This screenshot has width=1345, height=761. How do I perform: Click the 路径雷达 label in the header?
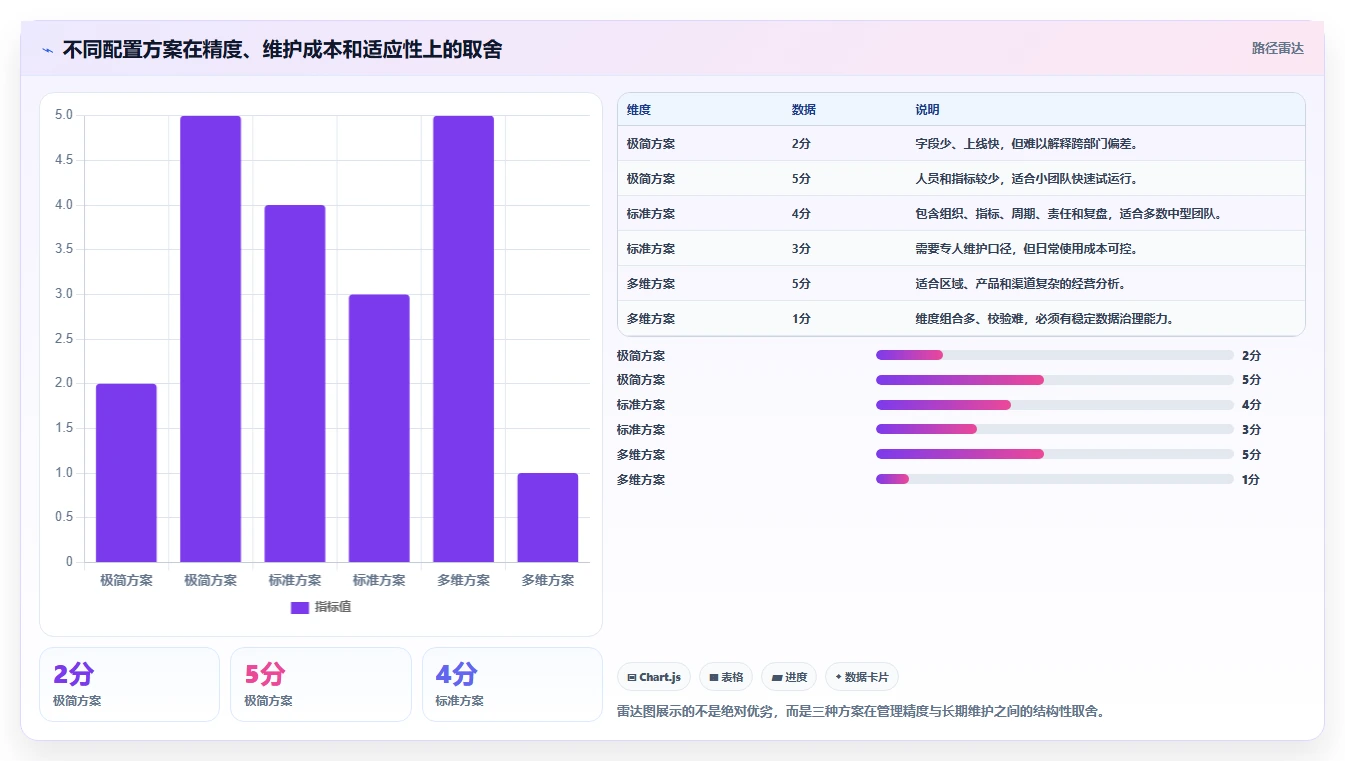tap(1277, 48)
